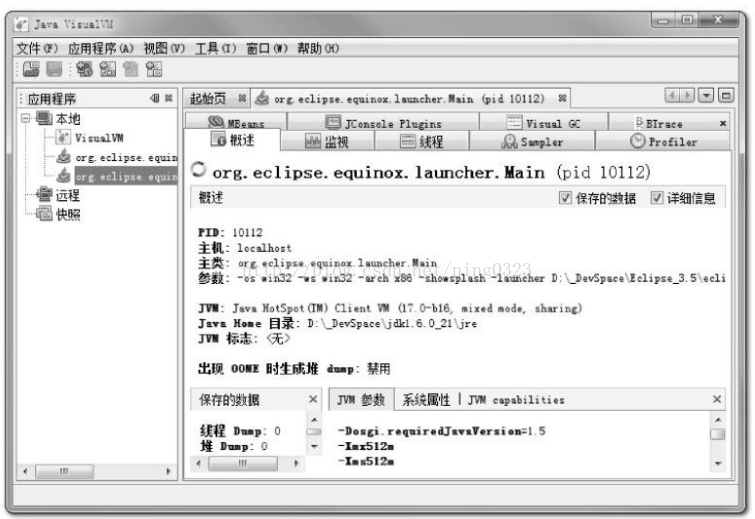
Task: Open the 工具(T) menu
Action: (216, 49)
